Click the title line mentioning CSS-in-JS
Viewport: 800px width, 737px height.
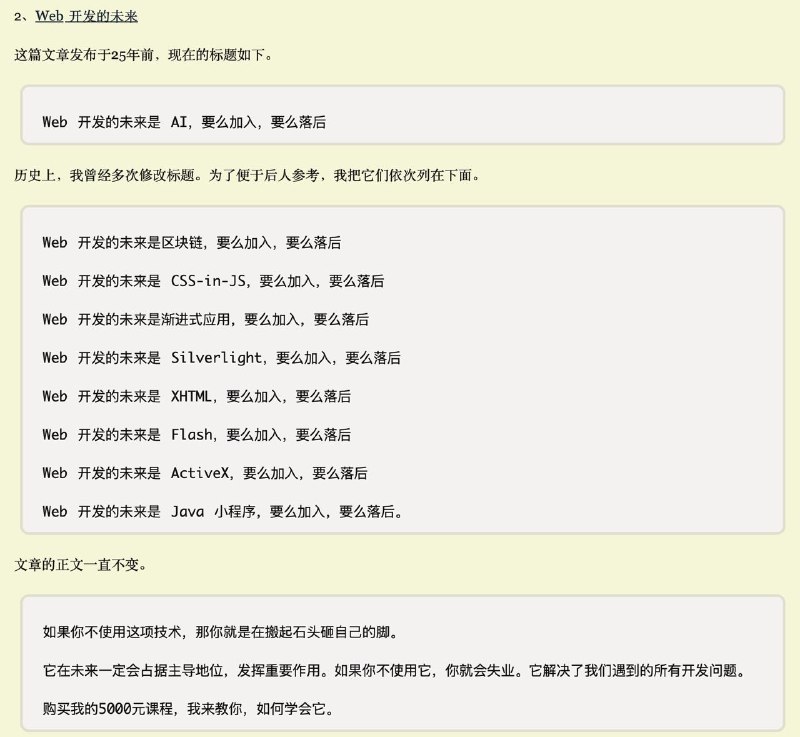(x=213, y=281)
